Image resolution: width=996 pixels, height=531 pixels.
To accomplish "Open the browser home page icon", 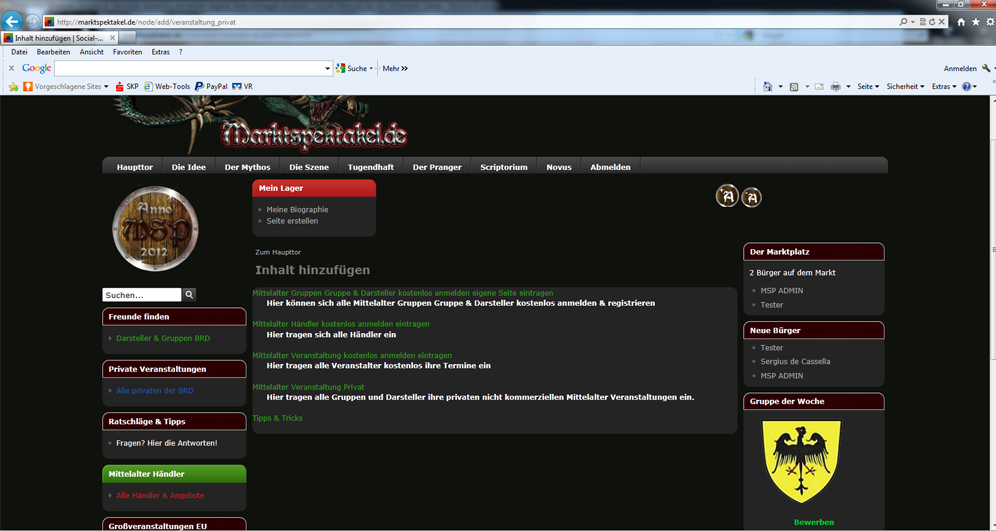I will point(961,22).
